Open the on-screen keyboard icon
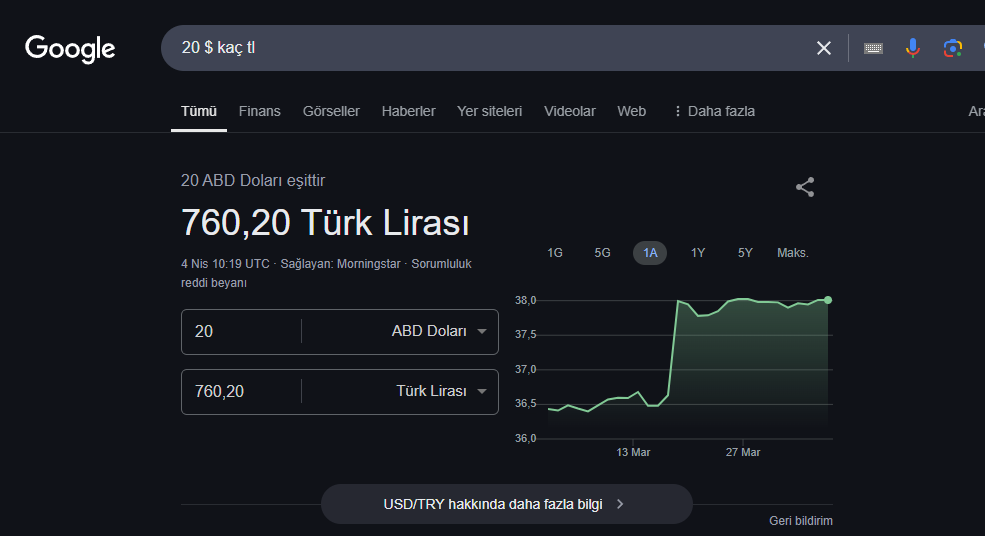The width and height of the screenshot is (985, 536). click(x=873, y=48)
